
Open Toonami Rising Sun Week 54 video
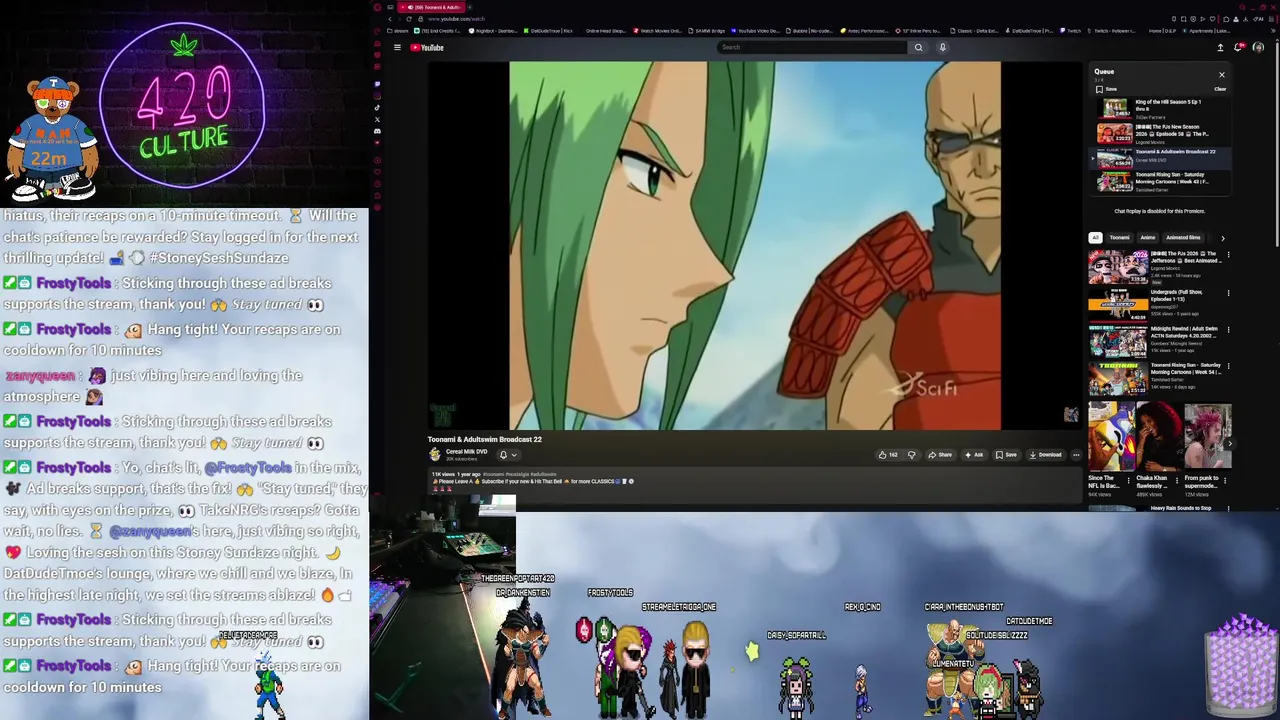point(1118,378)
